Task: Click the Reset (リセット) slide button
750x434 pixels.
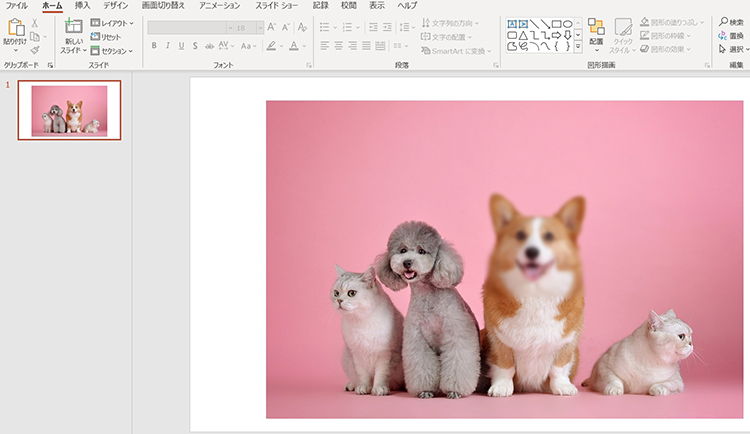Action: tap(105, 36)
